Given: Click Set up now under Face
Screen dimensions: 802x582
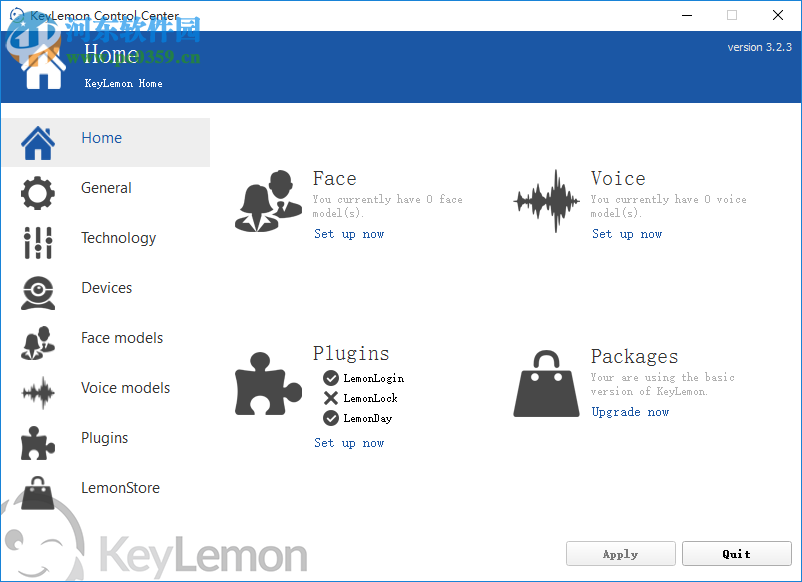Looking at the screenshot, I should [x=349, y=234].
